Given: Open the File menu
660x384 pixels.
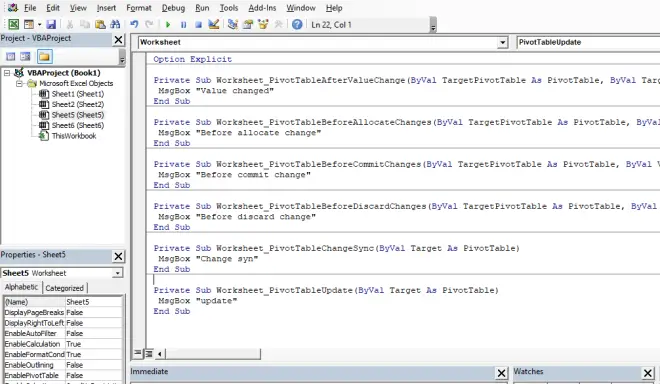Looking at the screenshot, I should [30, 8].
